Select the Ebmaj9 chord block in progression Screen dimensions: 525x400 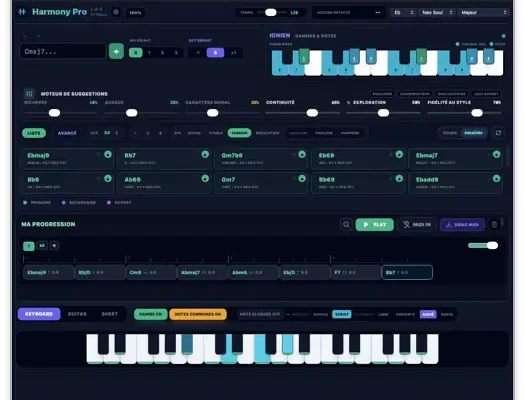(x=48, y=272)
